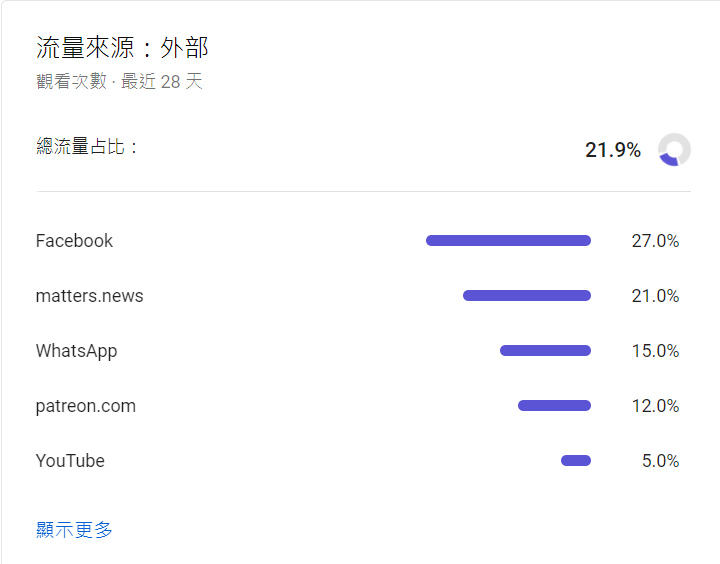Click the 總流量占比 label
The width and height of the screenshot is (720, 564).
coord(87,147)
